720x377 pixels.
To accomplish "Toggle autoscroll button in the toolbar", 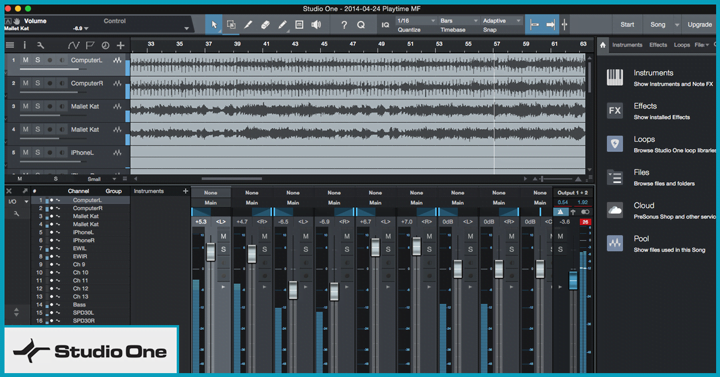I will (x=551, y=25).
